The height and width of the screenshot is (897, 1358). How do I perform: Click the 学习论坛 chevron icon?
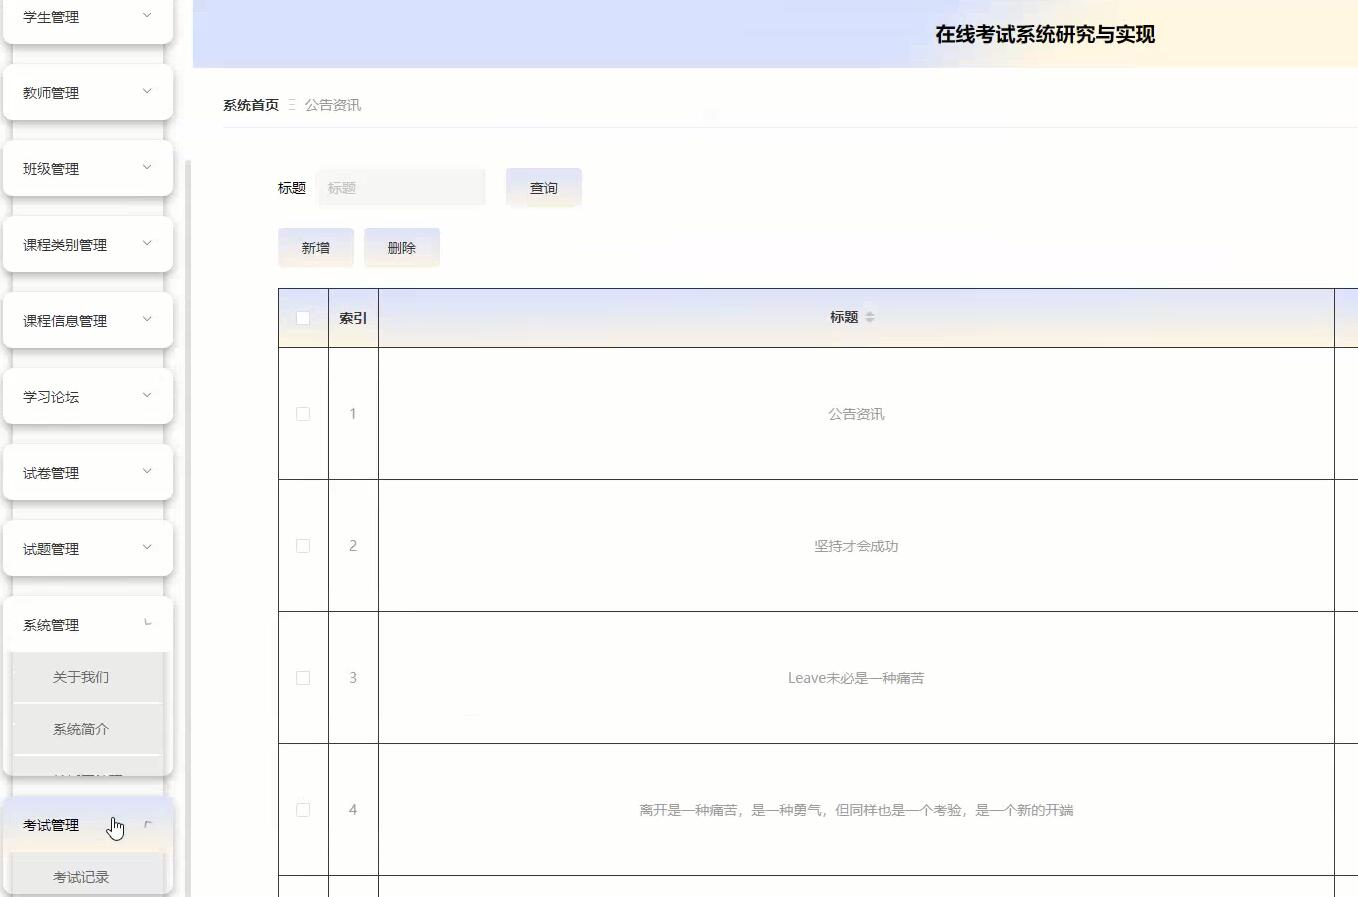coord(147,395)
